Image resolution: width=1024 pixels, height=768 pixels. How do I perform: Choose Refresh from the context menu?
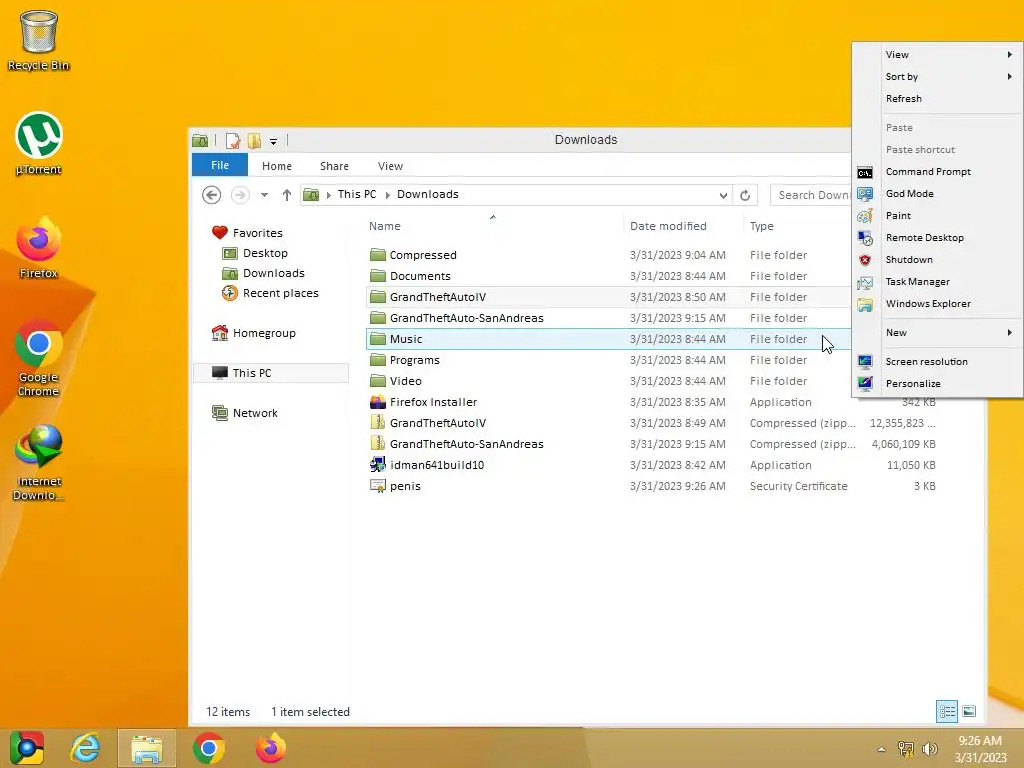[x=937, y=99]
